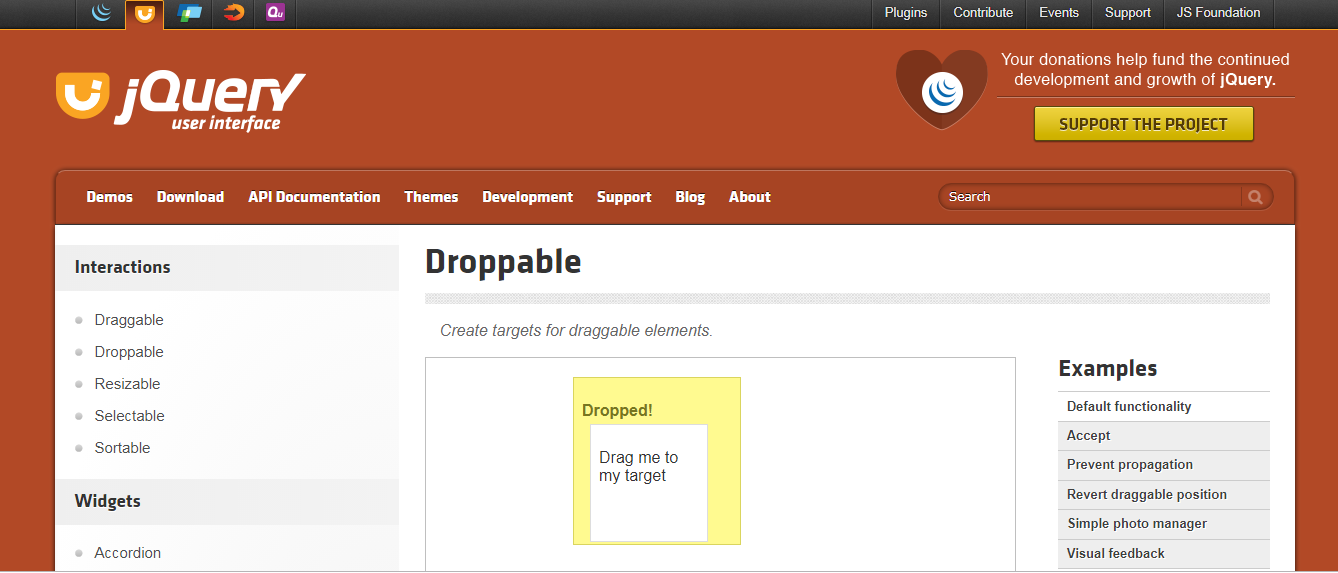
Task: Open the Themes navigation item
Action: pyautogui.click(x=431, y=197)
